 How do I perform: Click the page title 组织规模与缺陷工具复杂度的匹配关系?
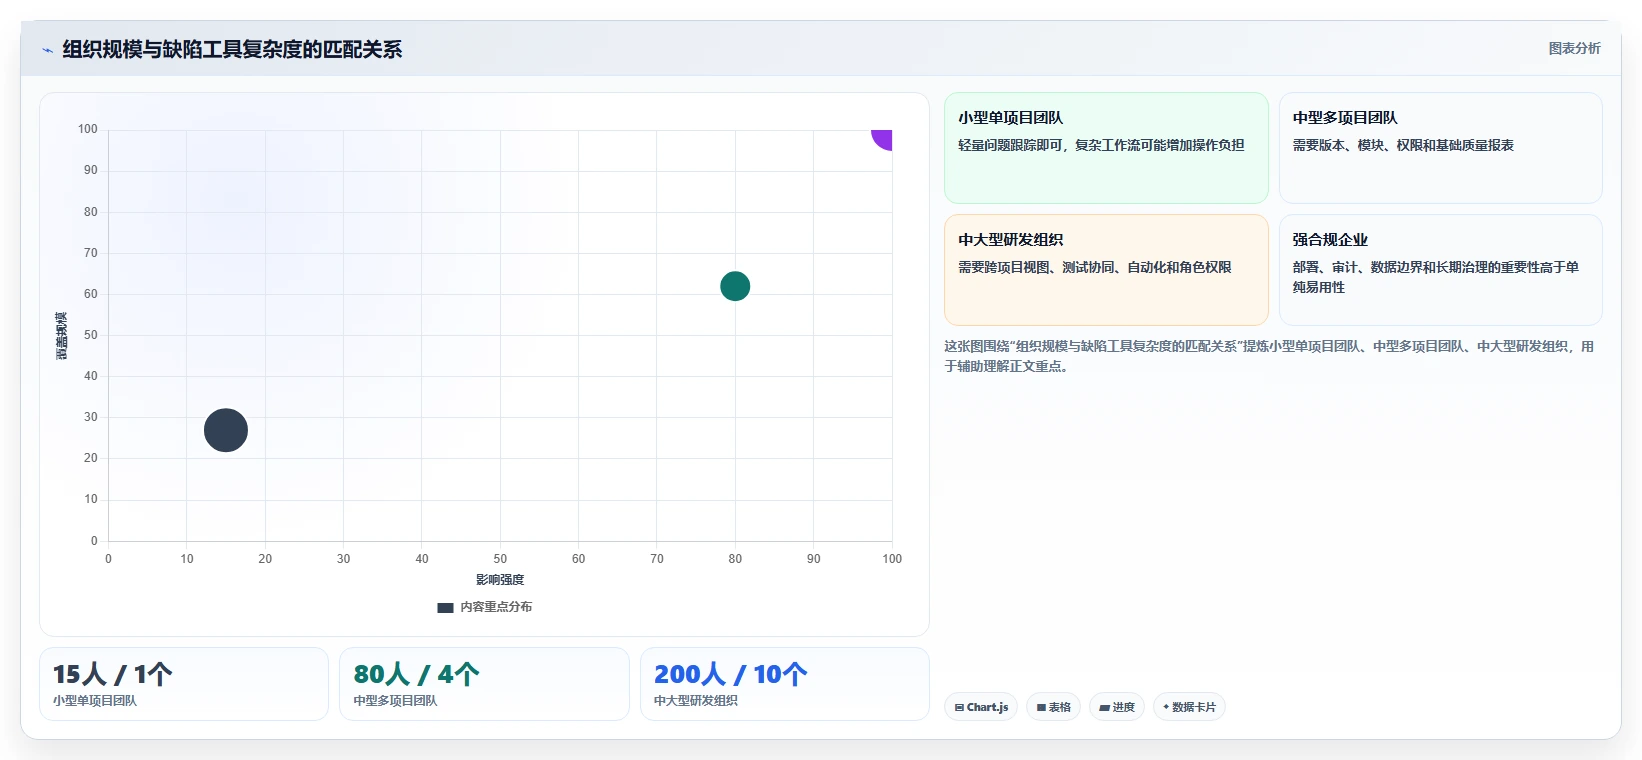[232, 49]
